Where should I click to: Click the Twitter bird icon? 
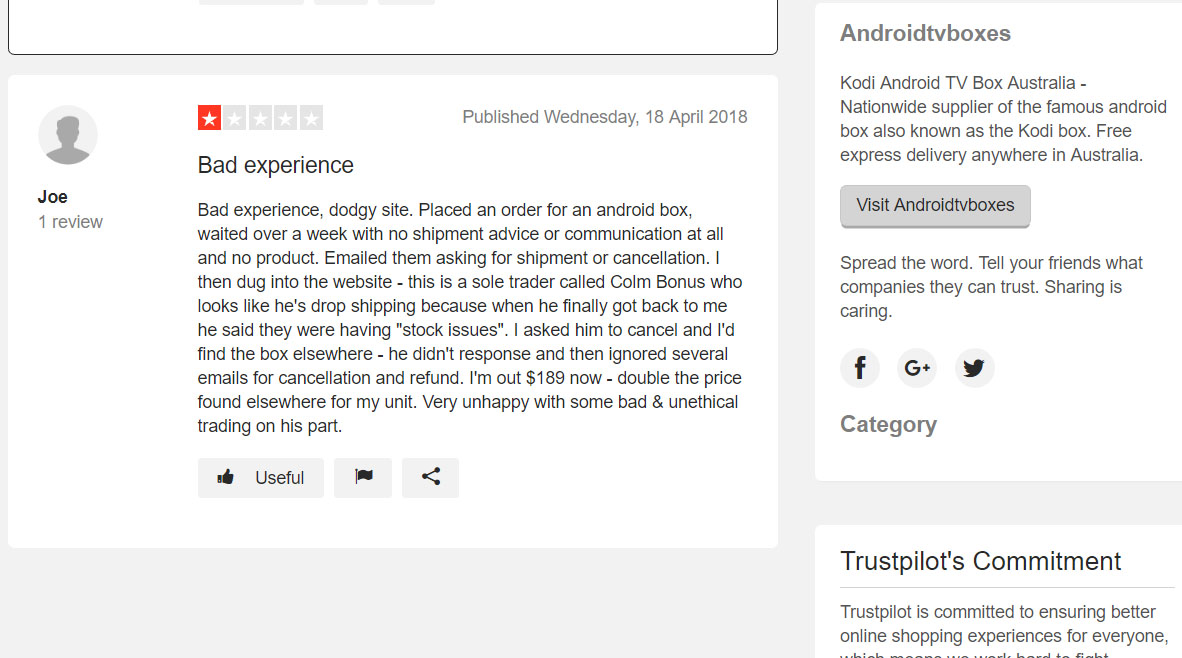tap(974, 368)
